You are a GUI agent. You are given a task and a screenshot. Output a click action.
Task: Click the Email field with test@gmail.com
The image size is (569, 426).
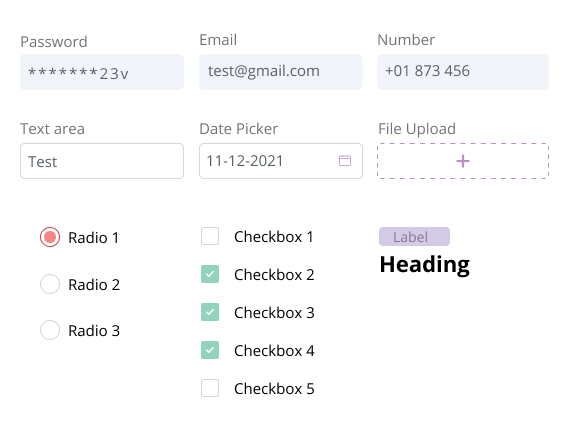[x=281, y=72]
